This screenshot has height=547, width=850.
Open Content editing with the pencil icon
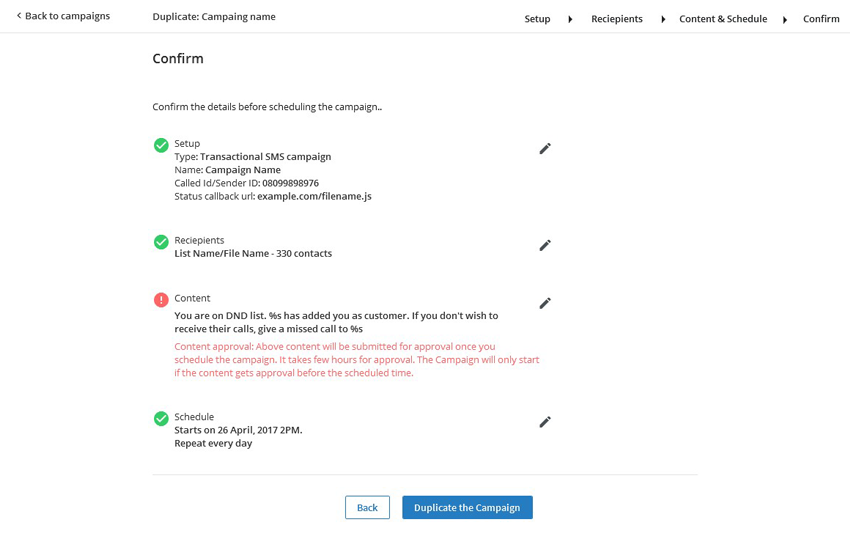(x=545, y=303)
